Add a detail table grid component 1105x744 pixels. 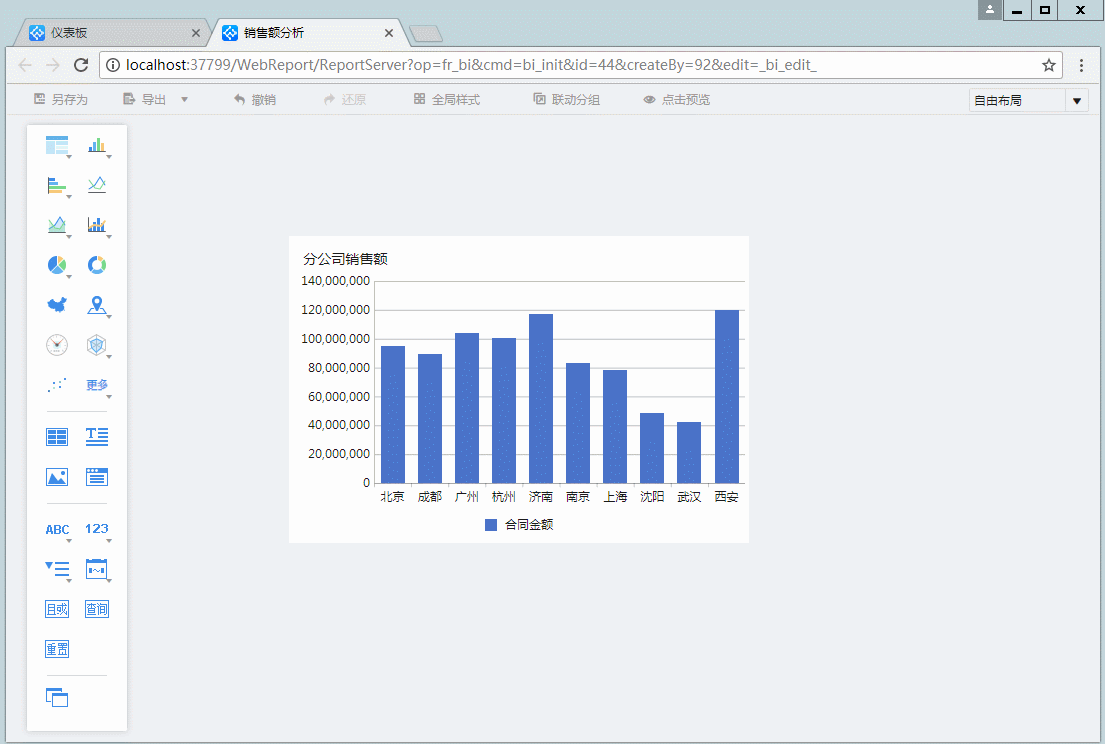56,437
